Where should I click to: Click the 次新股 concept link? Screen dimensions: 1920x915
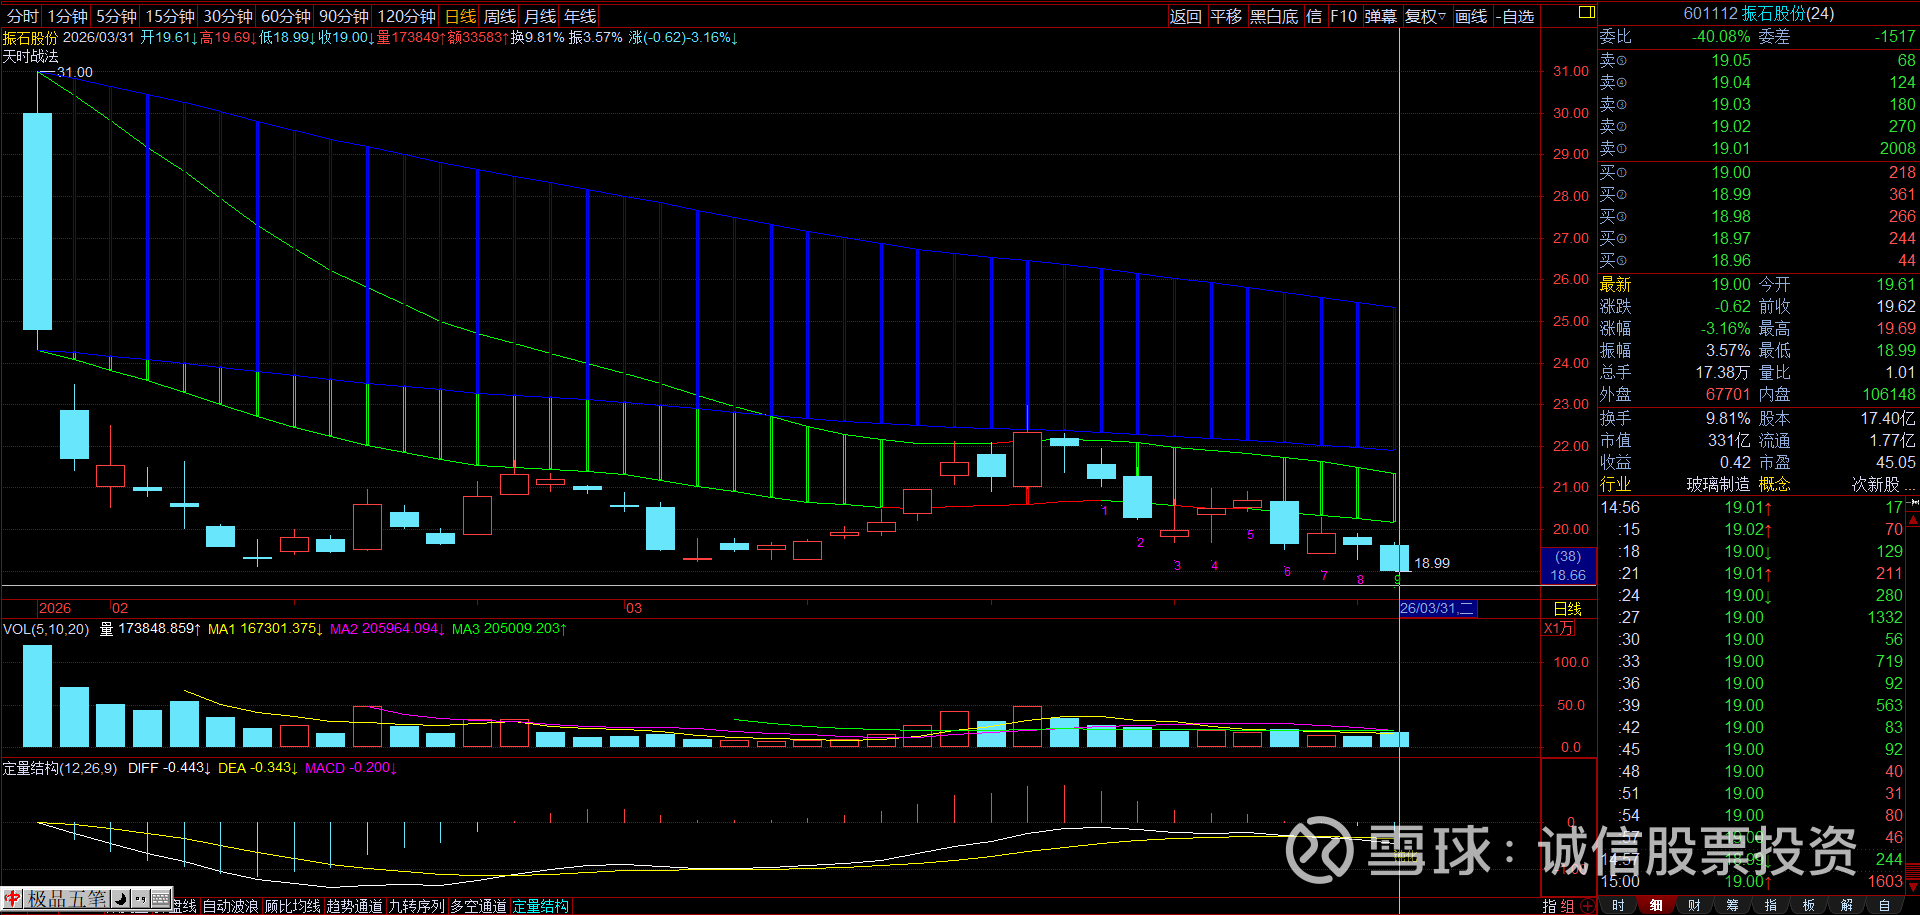(x=1875, y=484)
